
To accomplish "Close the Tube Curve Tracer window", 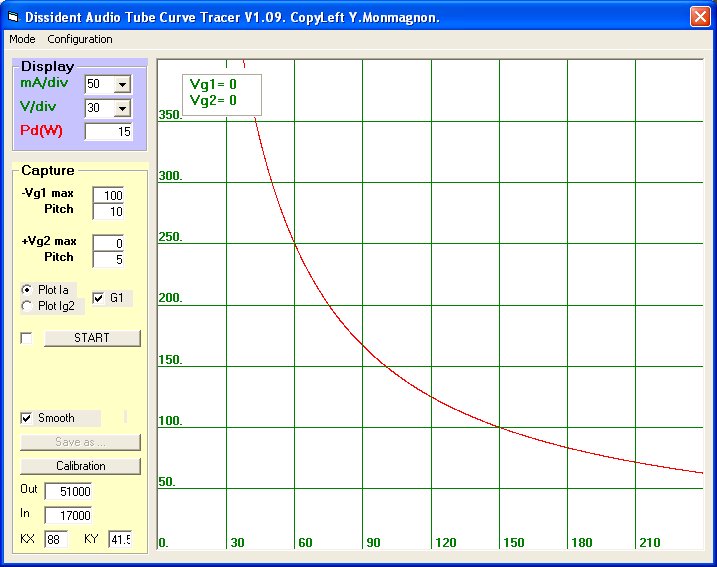I will coord(700,17).
